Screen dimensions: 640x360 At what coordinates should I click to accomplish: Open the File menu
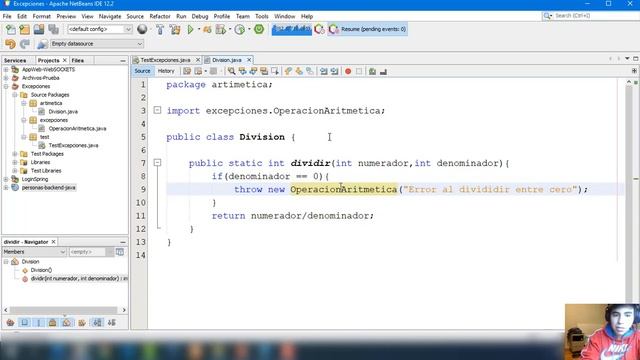(7, 16)
